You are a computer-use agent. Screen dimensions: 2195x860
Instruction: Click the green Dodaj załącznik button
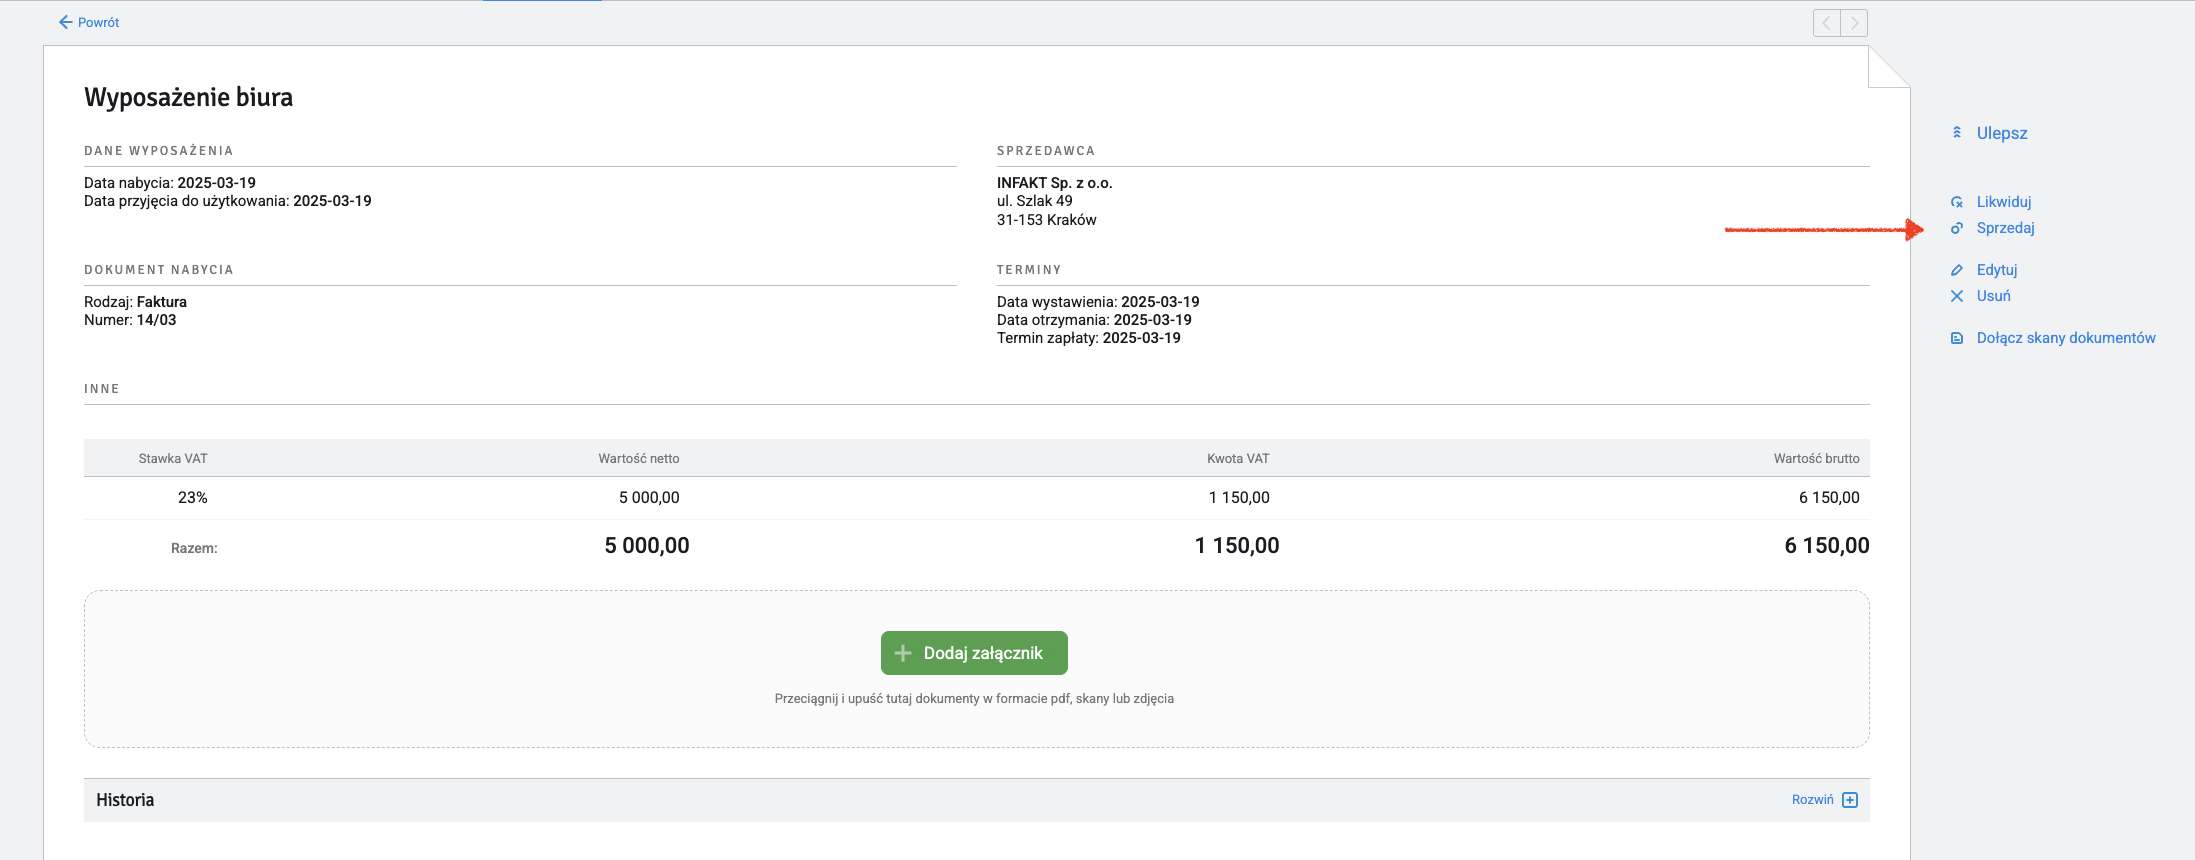974,653
